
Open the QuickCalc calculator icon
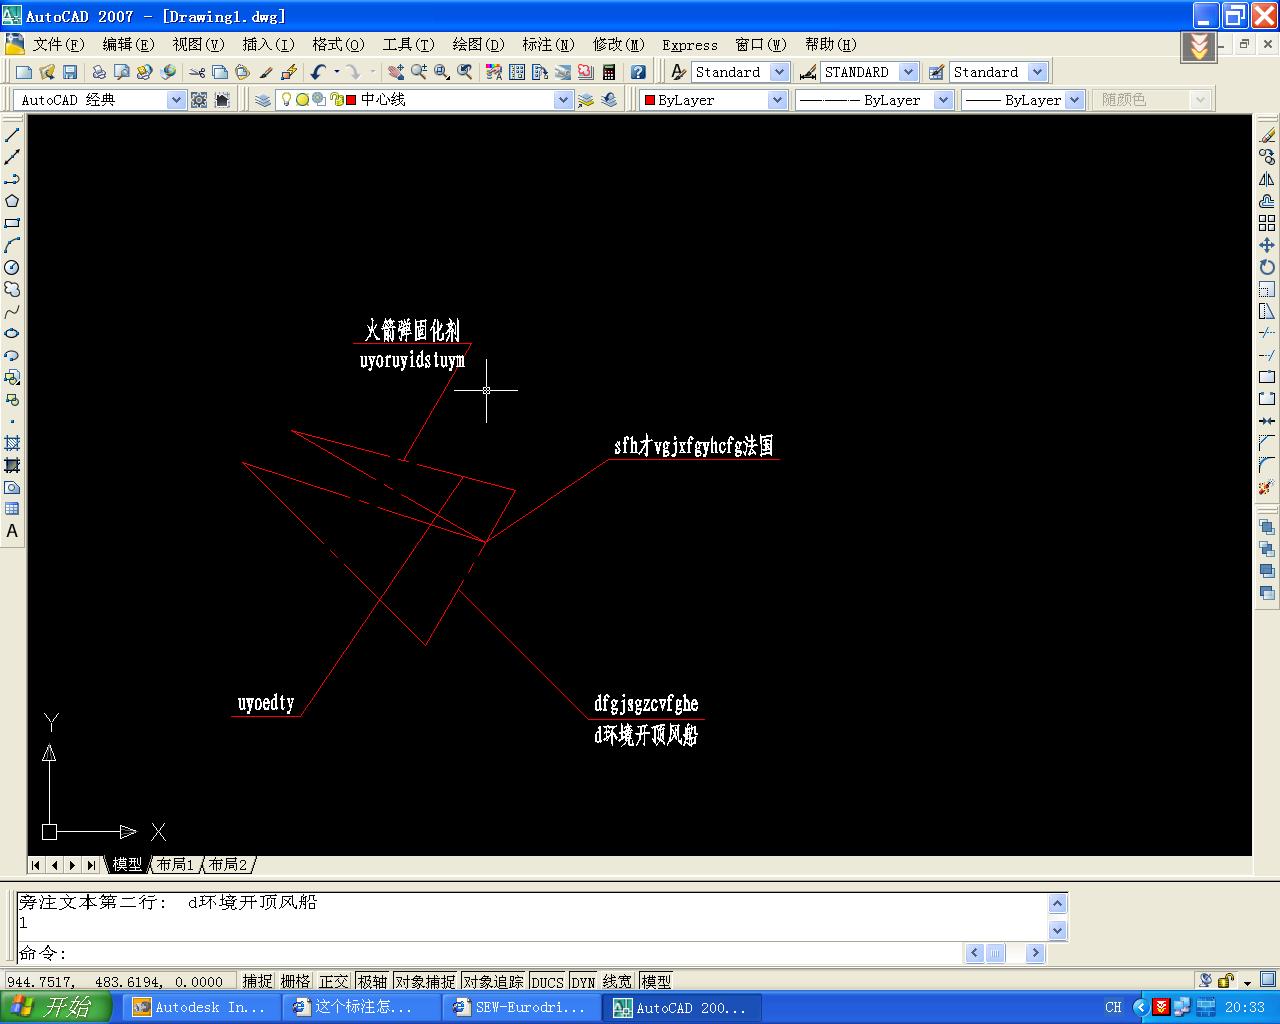(608, 72)
